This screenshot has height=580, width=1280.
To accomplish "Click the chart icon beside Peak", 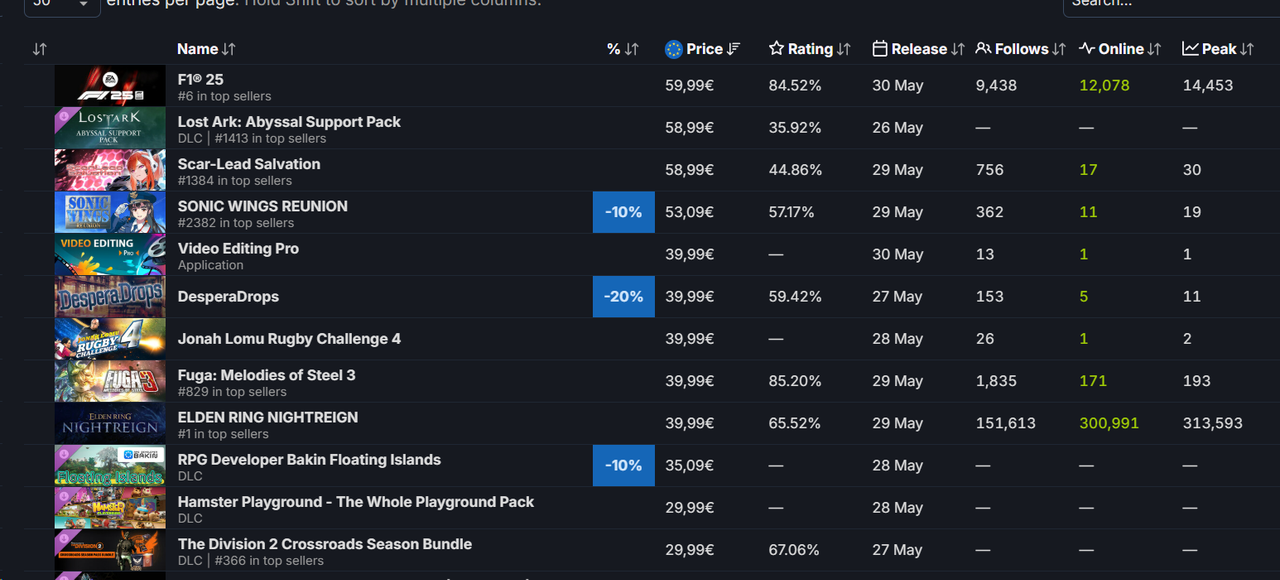I will [1190, 49].
